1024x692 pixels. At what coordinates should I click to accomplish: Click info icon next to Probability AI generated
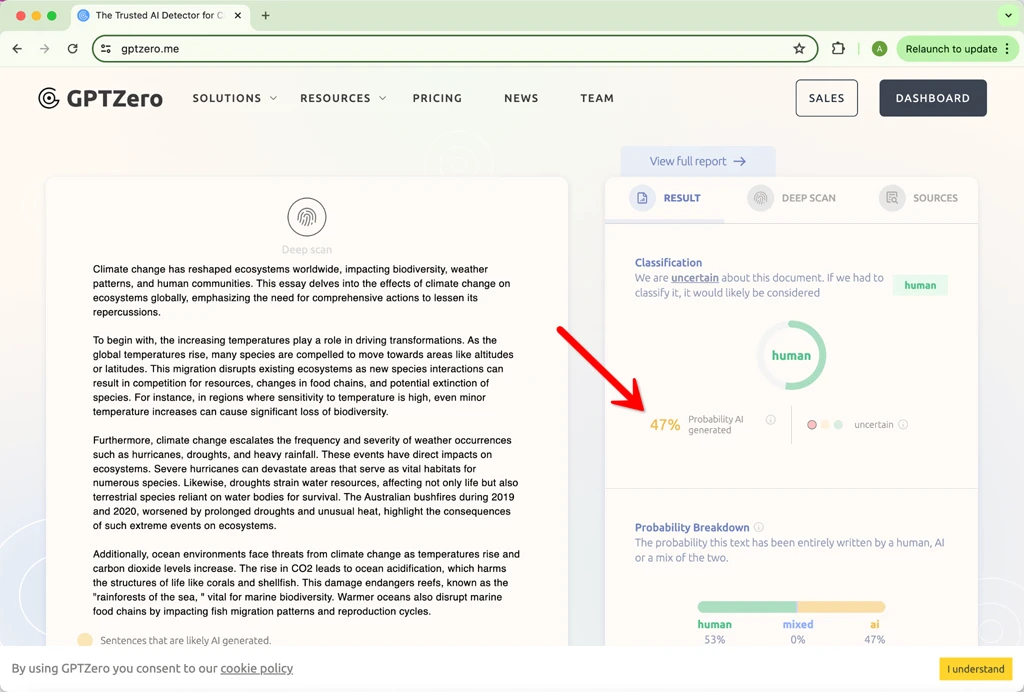pos(771,420)
